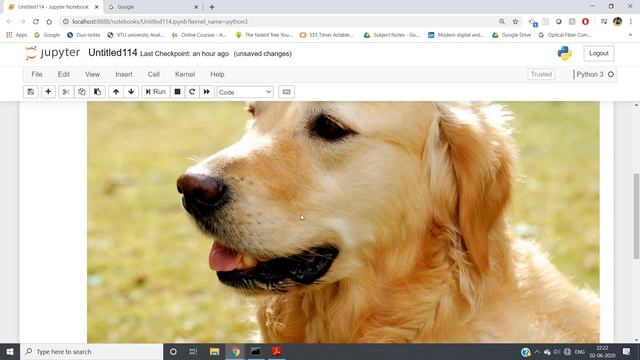Open Adobe Acrobat from the taskbar
The width and height of the screenshot is (640, 360).
(x=277, y=351)
